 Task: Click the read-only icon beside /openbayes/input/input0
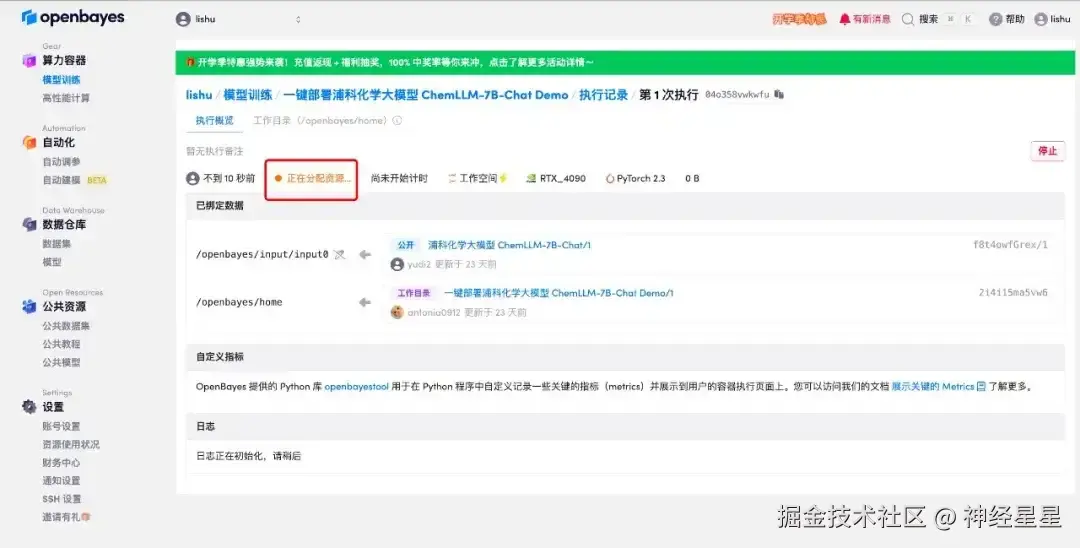click(x=339, y=255)
